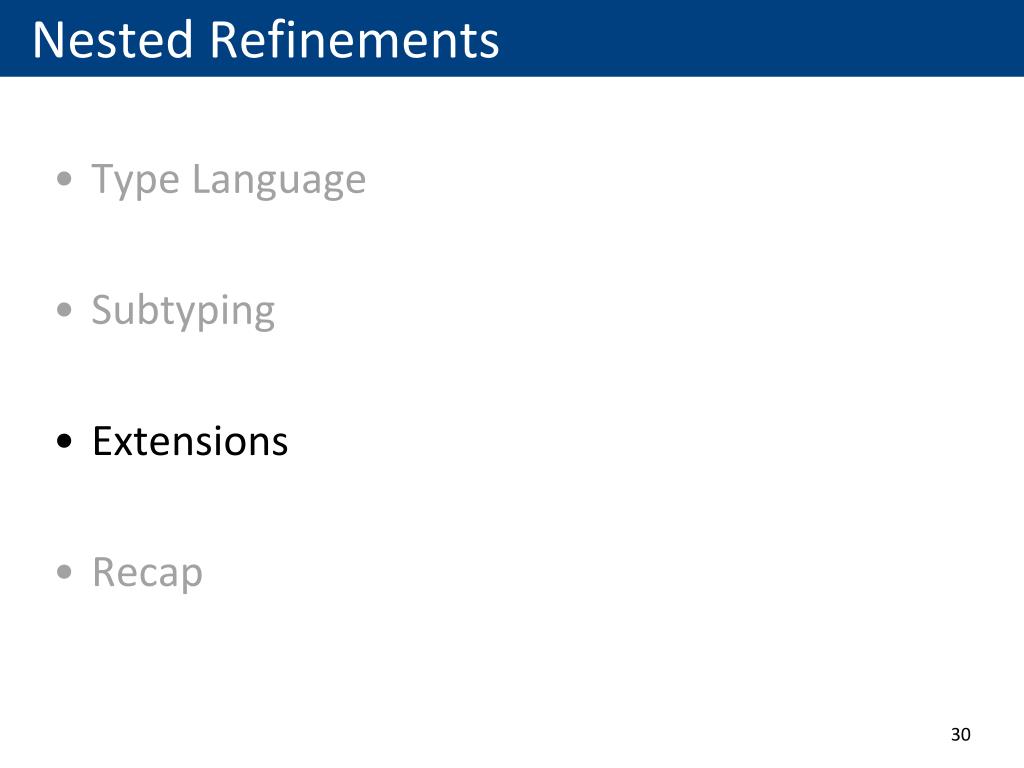Select the word Nested in title
This screenshot has height=768, width=1024.
click(113, 40)
